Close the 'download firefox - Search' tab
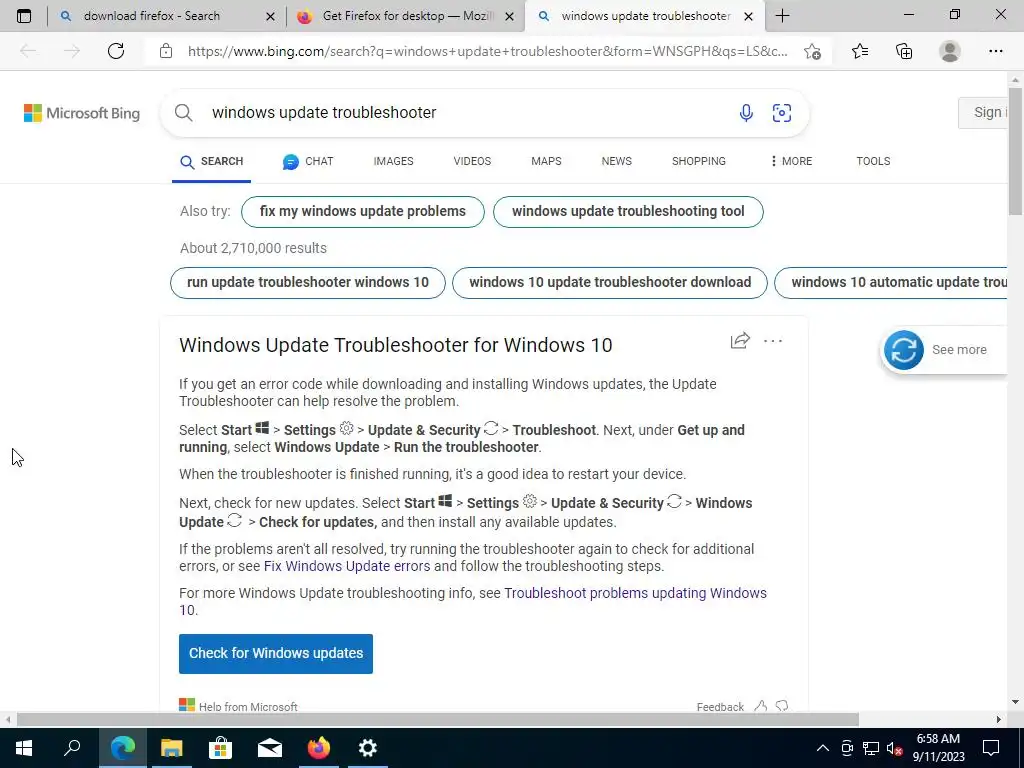This screenshot has width=1024, height=768. [270, 16]
